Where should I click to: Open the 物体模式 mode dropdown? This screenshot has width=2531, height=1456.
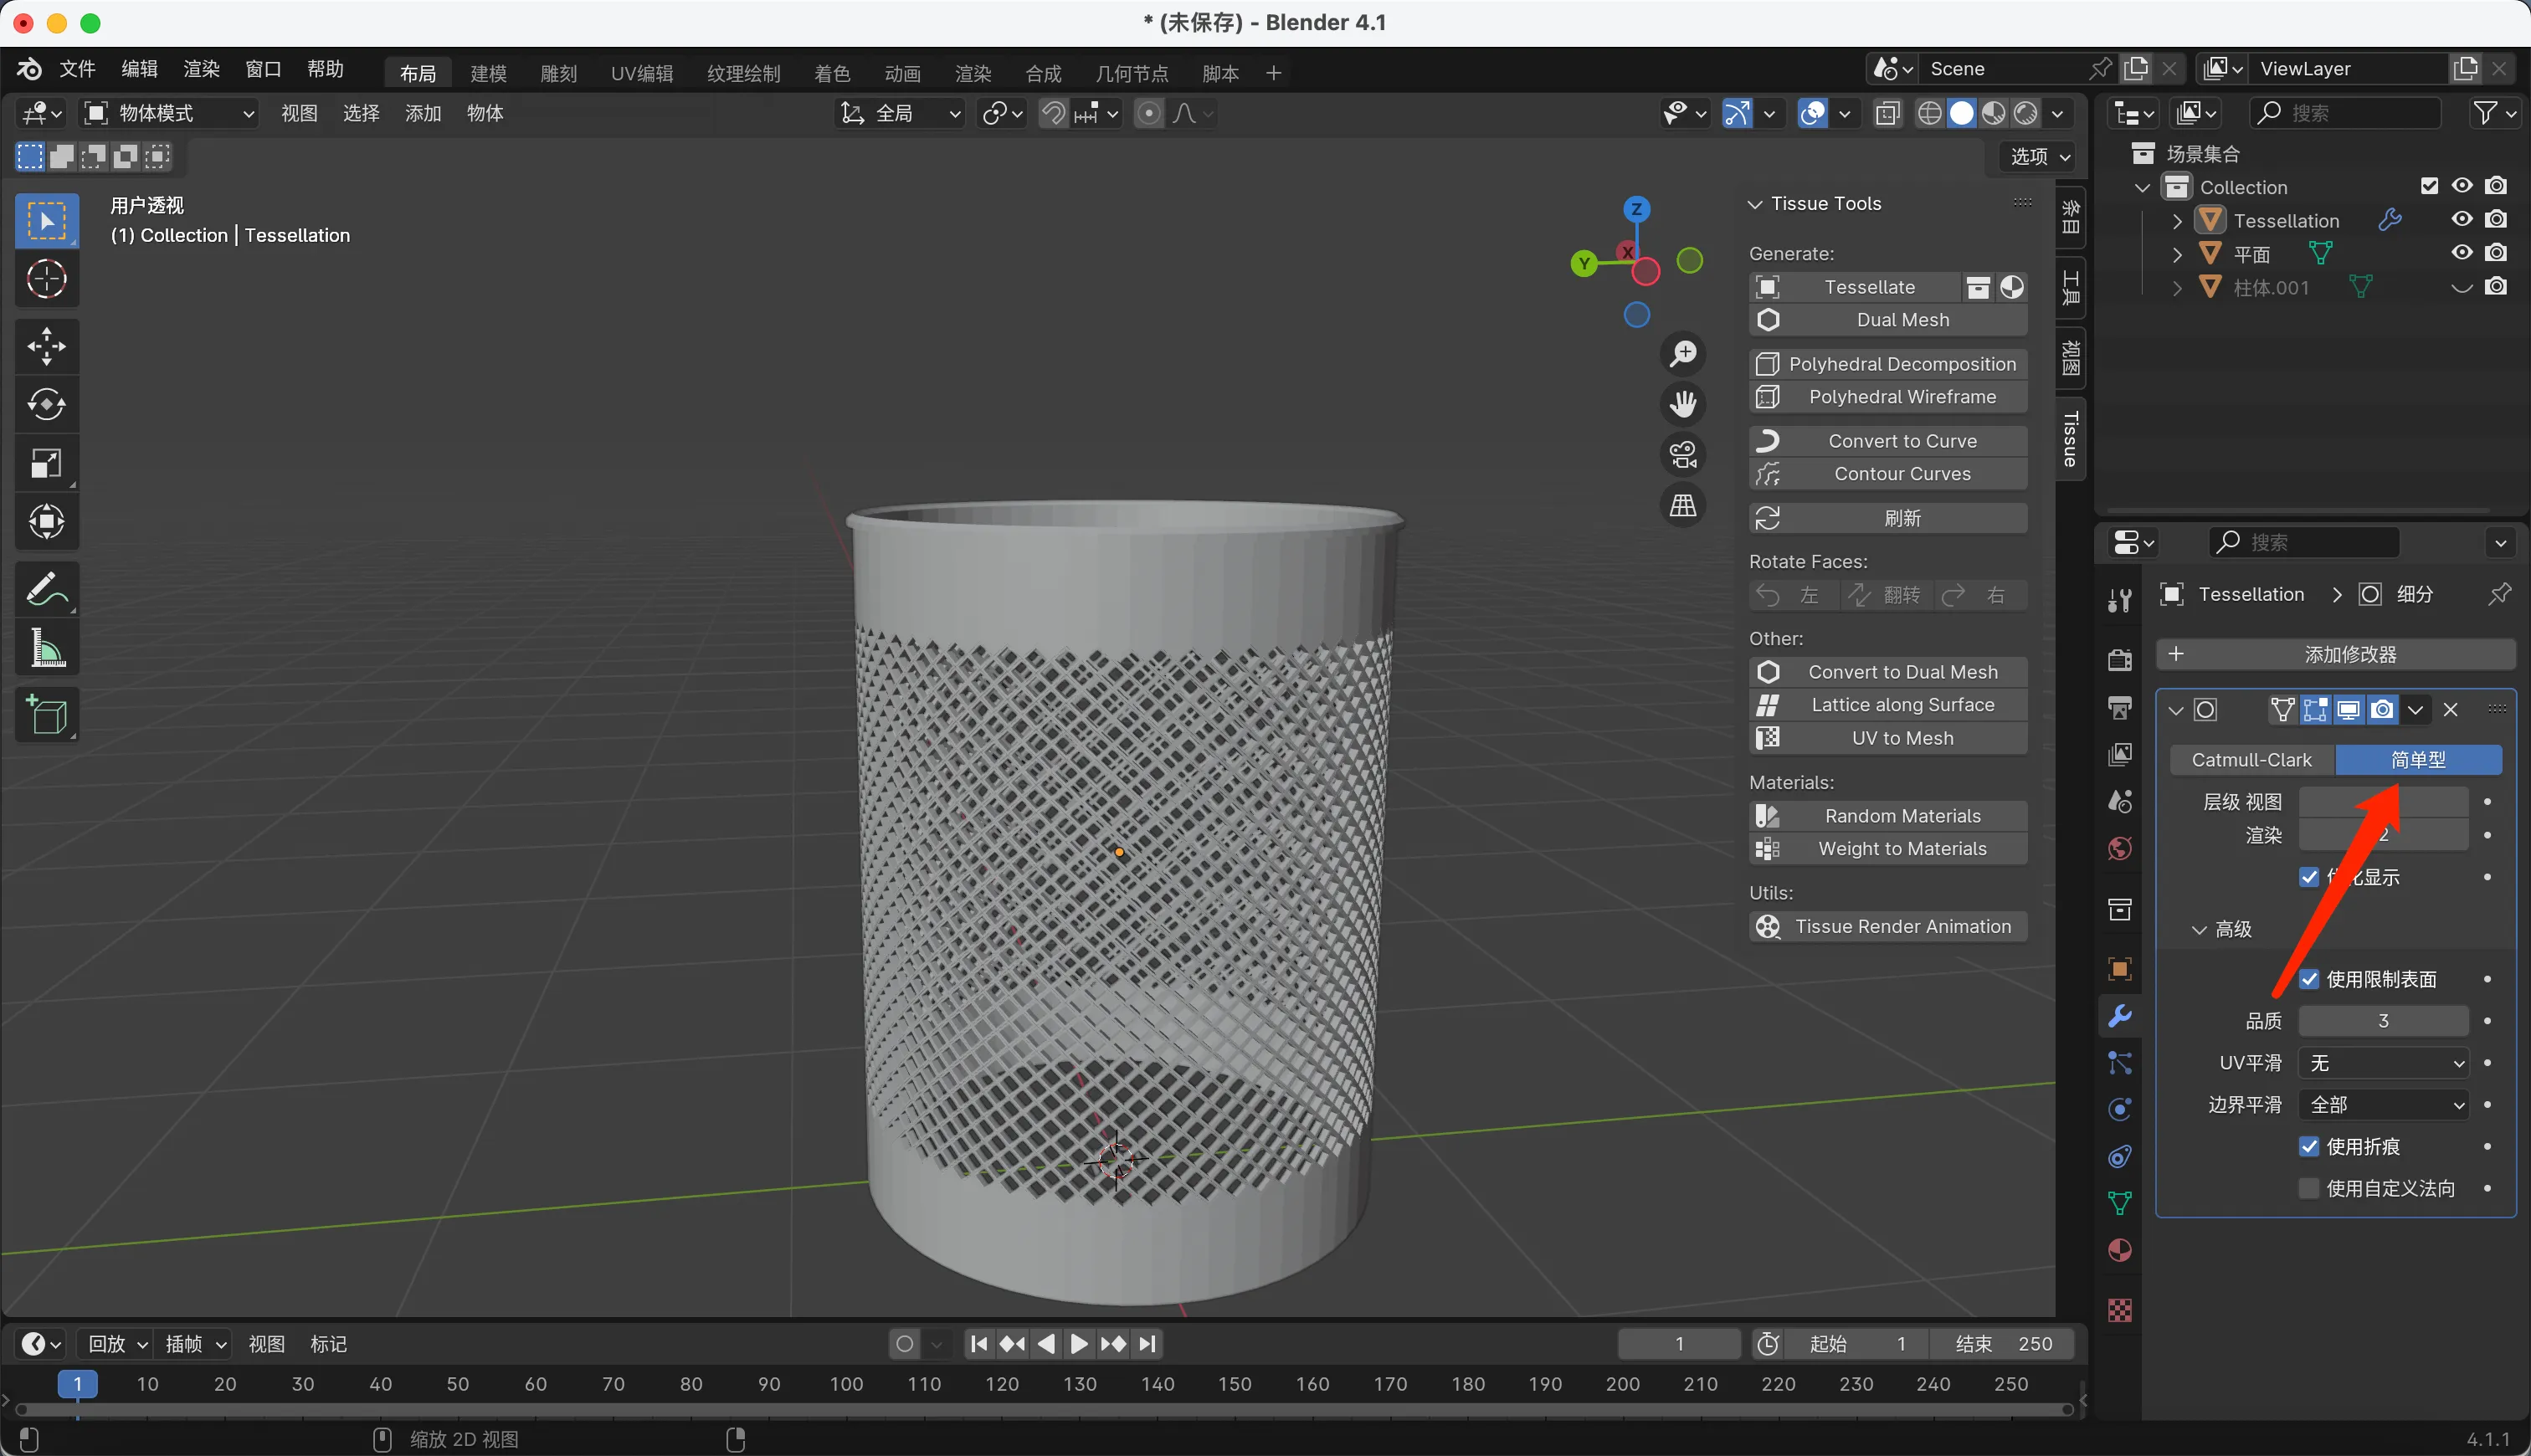click(x=168, y=113)
